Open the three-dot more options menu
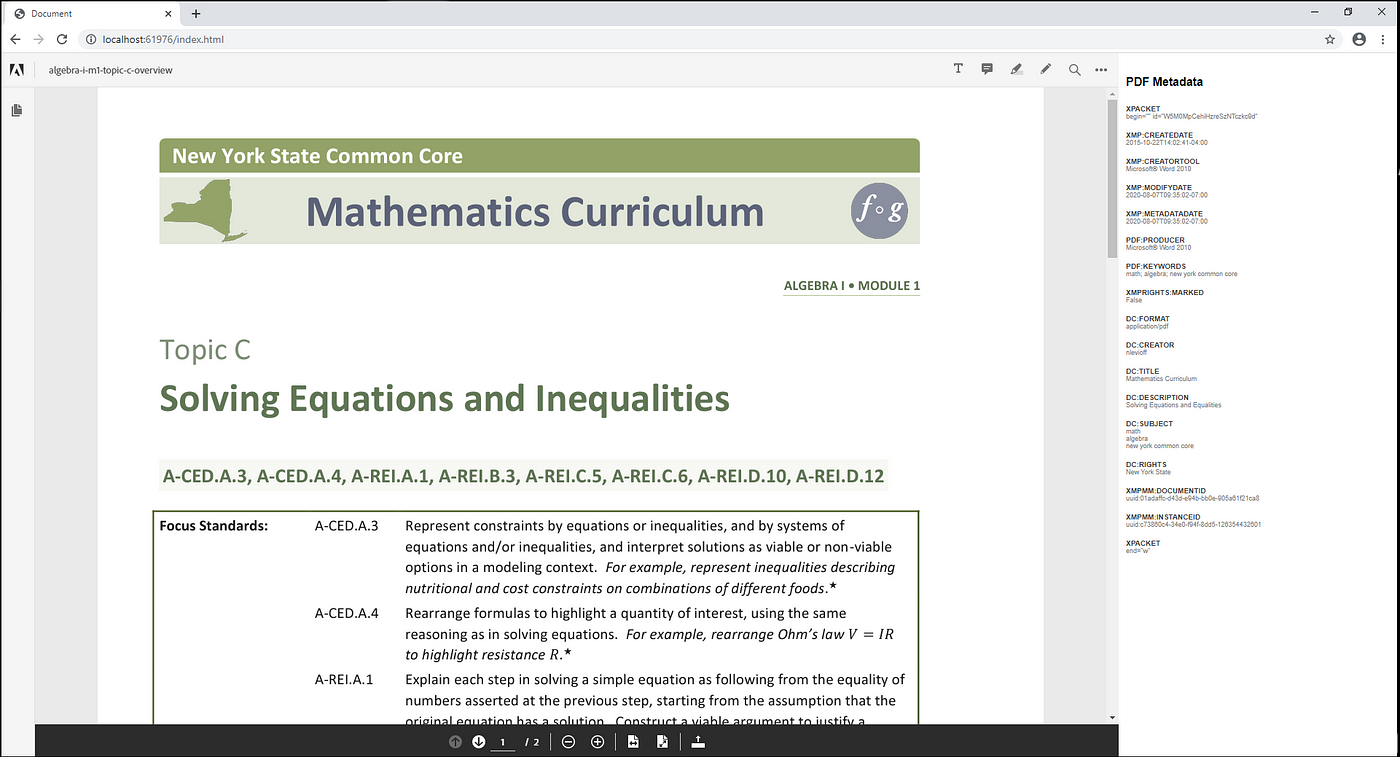 pos(1101,70)
